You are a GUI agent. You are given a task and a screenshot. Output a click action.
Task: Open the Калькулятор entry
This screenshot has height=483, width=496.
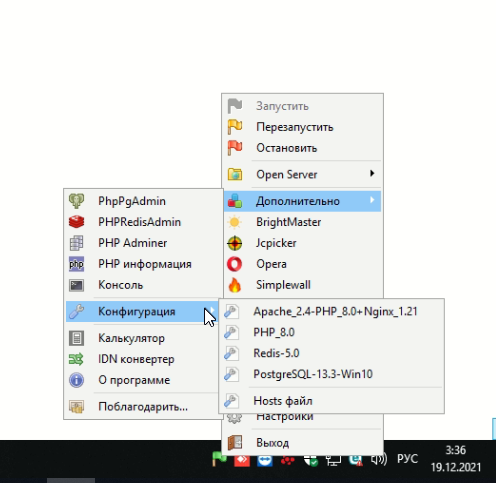(x=143, y=338)
